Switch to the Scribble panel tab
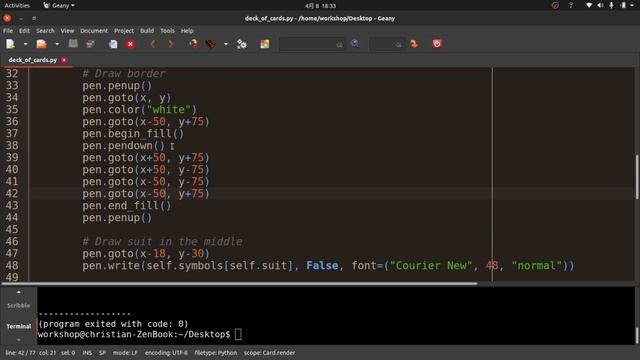 pyautogui.click(x=18, y=305)
